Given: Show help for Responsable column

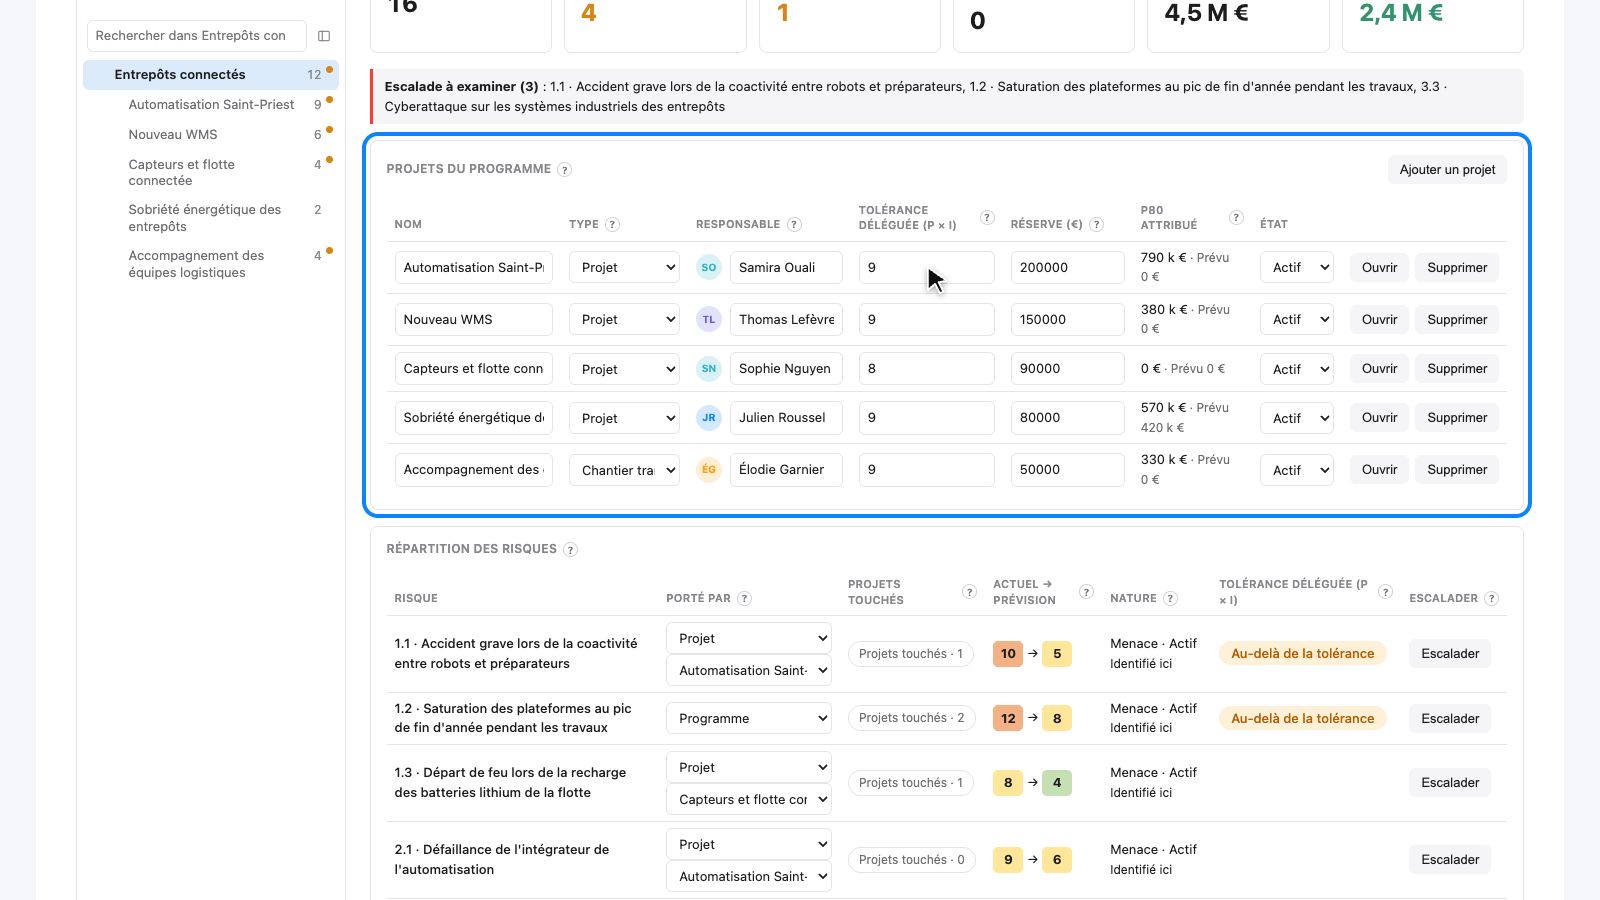Looking at the screenshot, I should (x=794, y=225).
